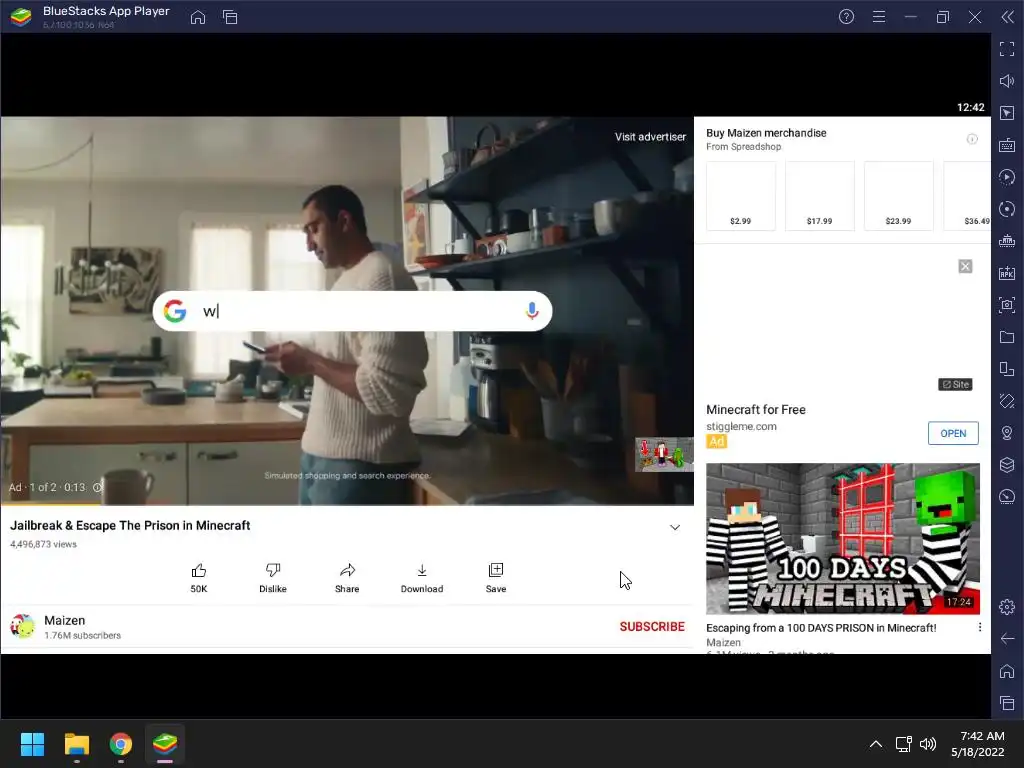Open keyboard game controls icon

[x=1007, y=145]
